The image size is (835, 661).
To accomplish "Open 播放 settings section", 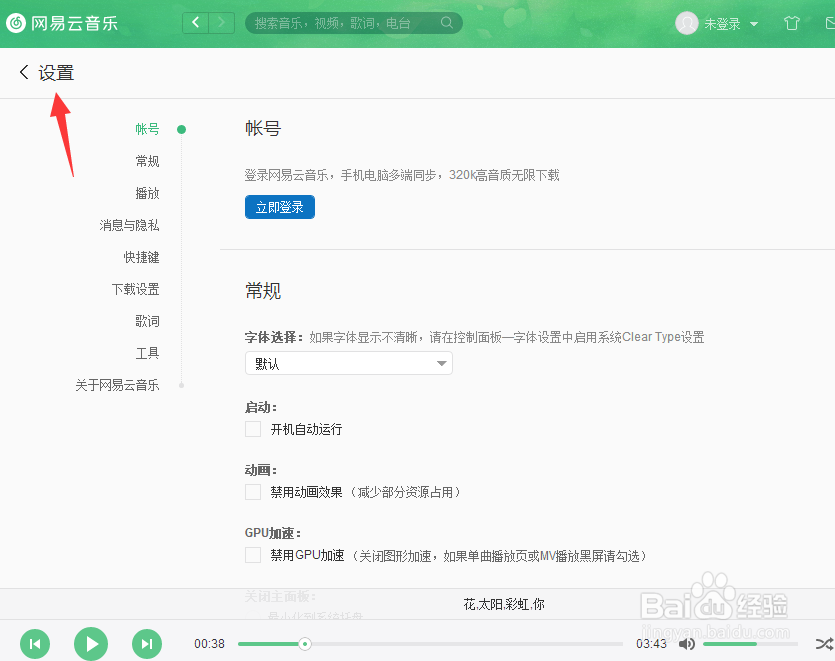I will click(x=147, y=193).
